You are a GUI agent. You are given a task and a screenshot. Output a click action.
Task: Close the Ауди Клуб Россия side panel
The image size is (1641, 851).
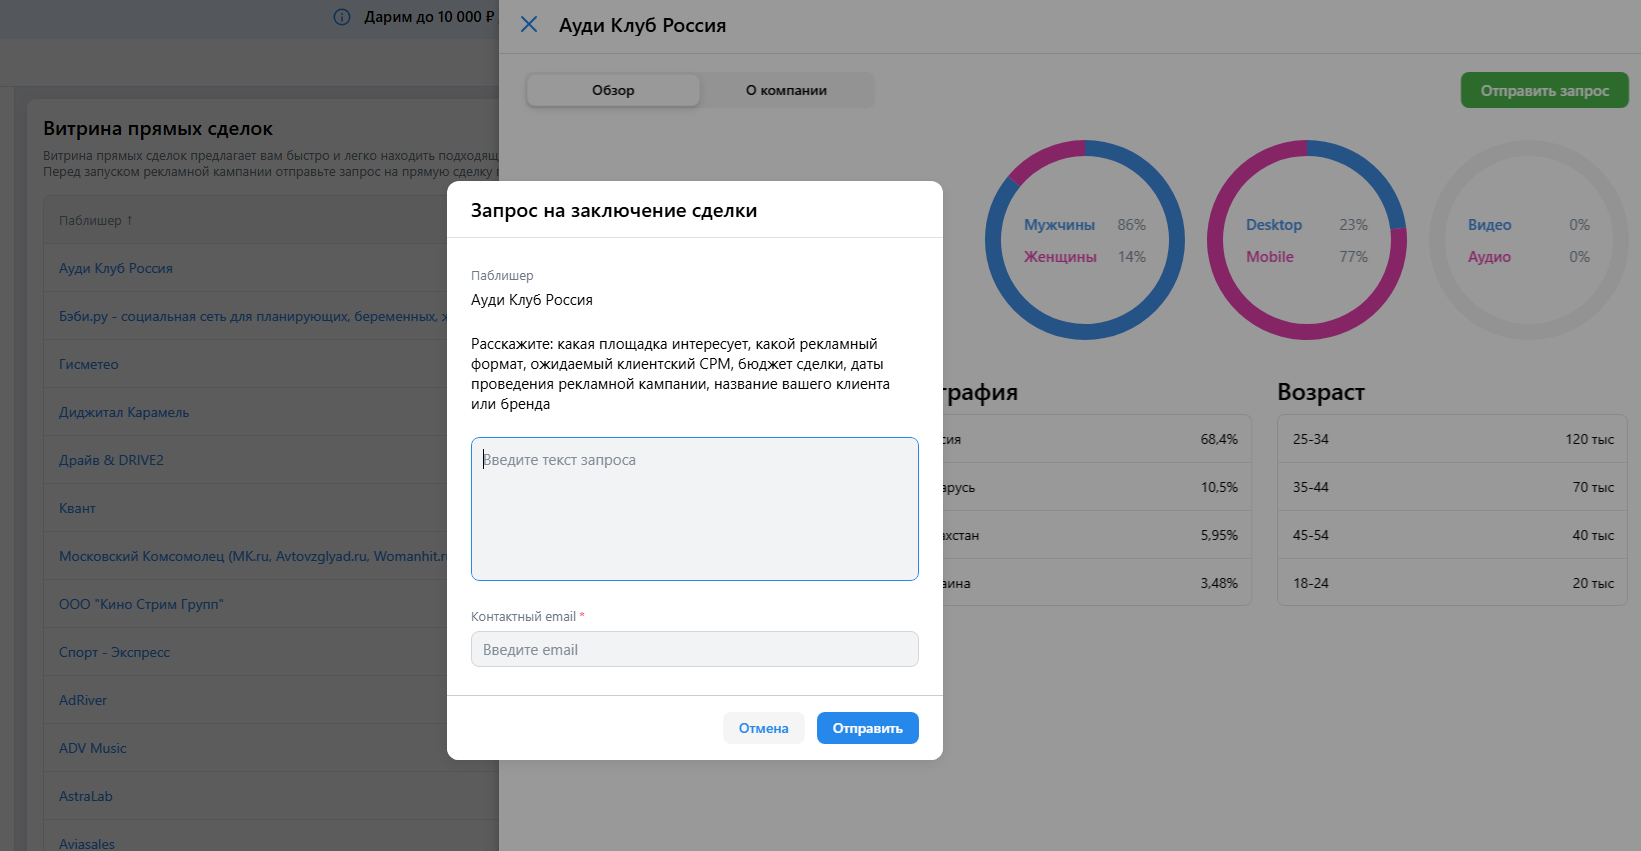pos(529,24)
